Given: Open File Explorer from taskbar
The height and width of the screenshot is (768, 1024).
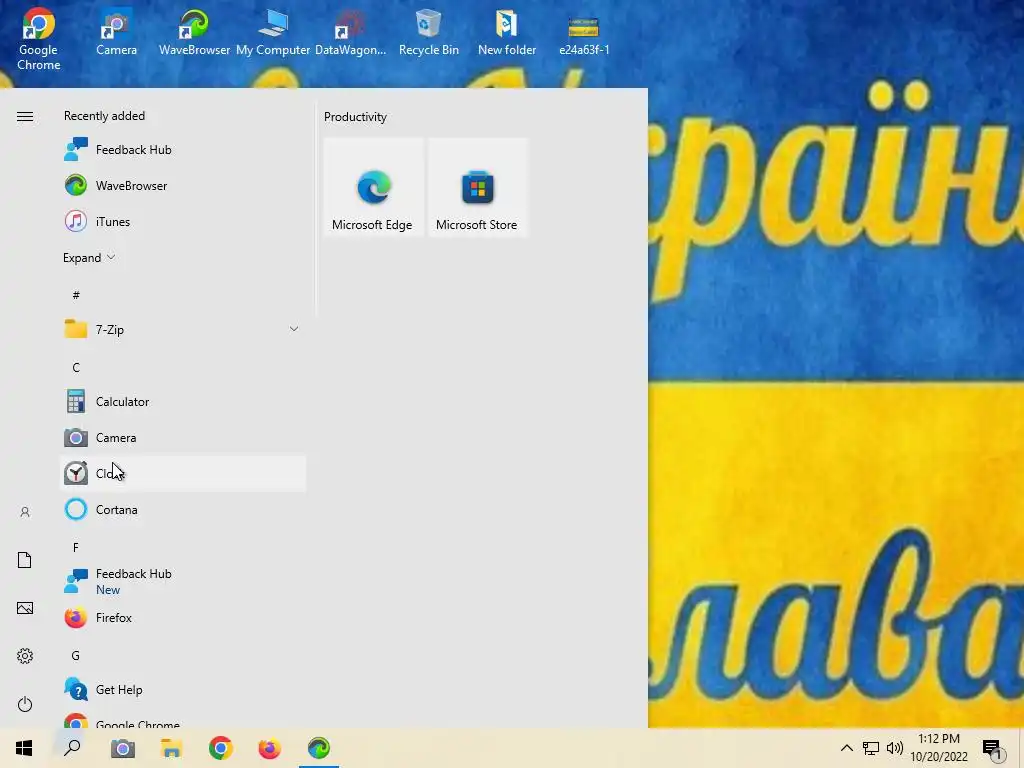Looking at the screenshot, I should [171, 748].
